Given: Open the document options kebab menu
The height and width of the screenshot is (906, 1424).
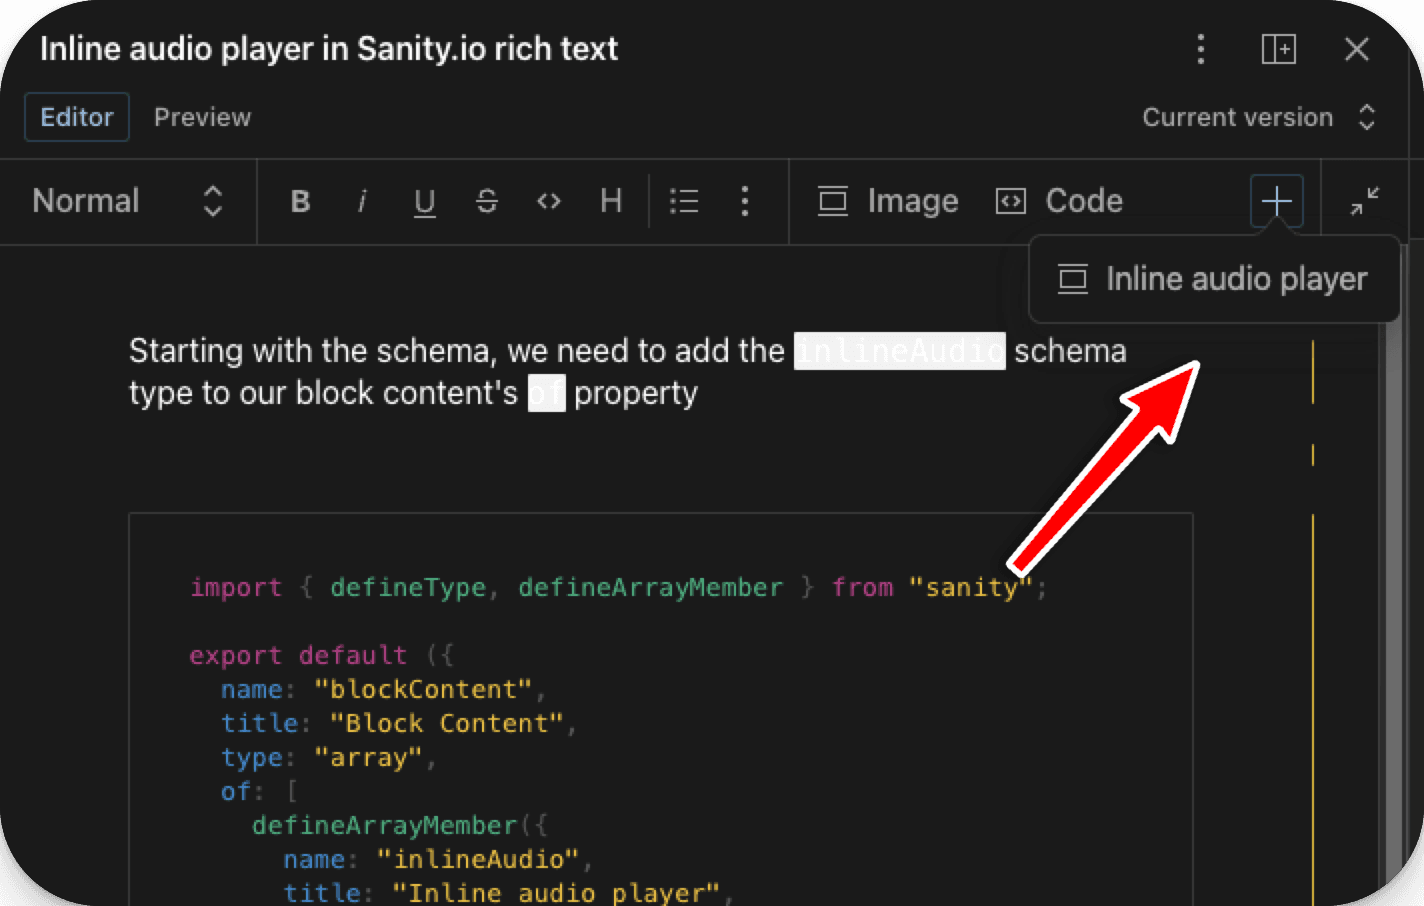Looking at the screenshot, I should click(1201, 49).
